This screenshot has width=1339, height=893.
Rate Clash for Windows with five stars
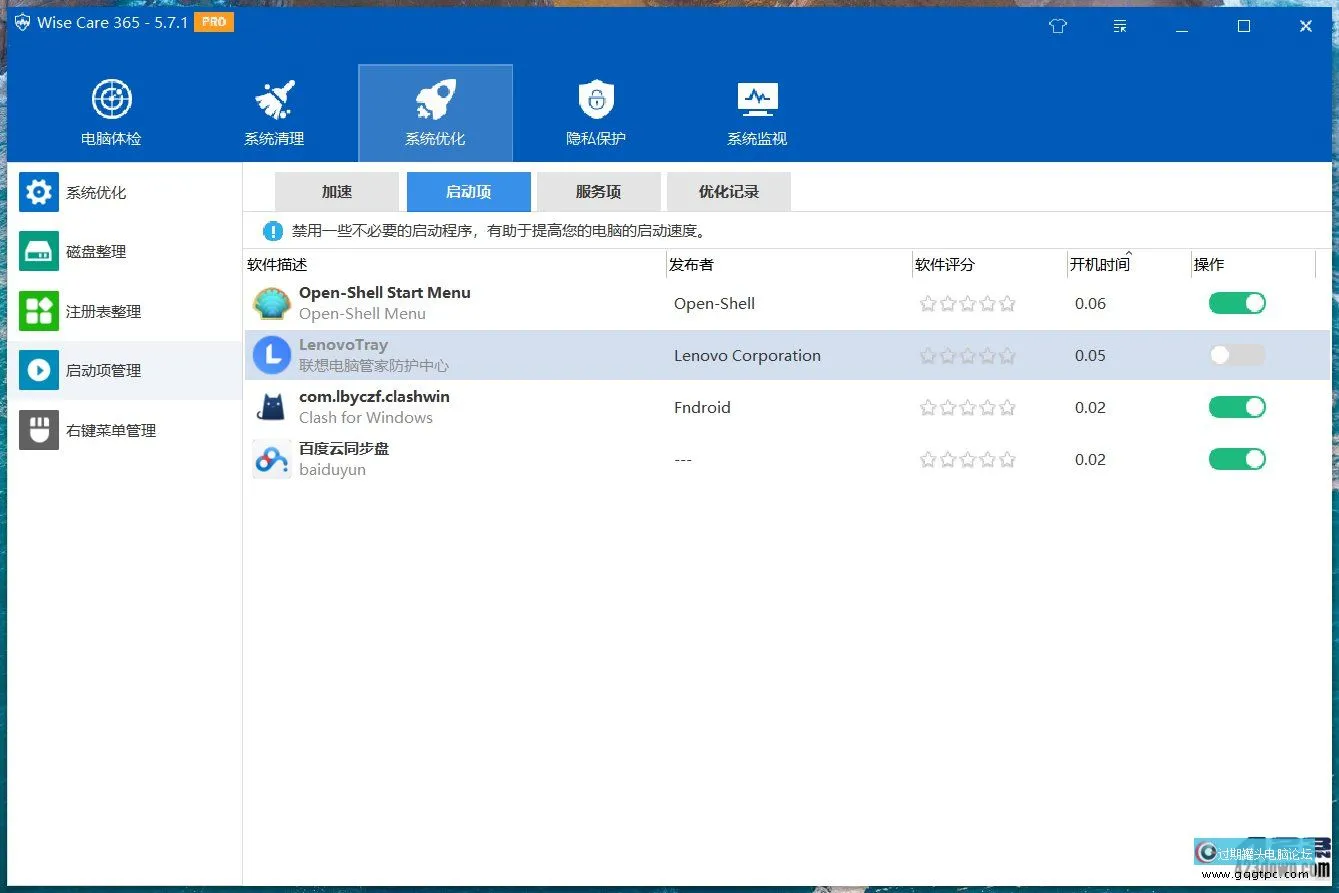coord(1007,407)
